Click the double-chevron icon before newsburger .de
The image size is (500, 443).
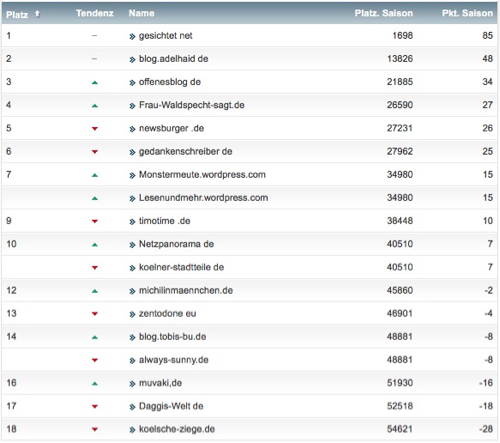(x=132, y=129)
